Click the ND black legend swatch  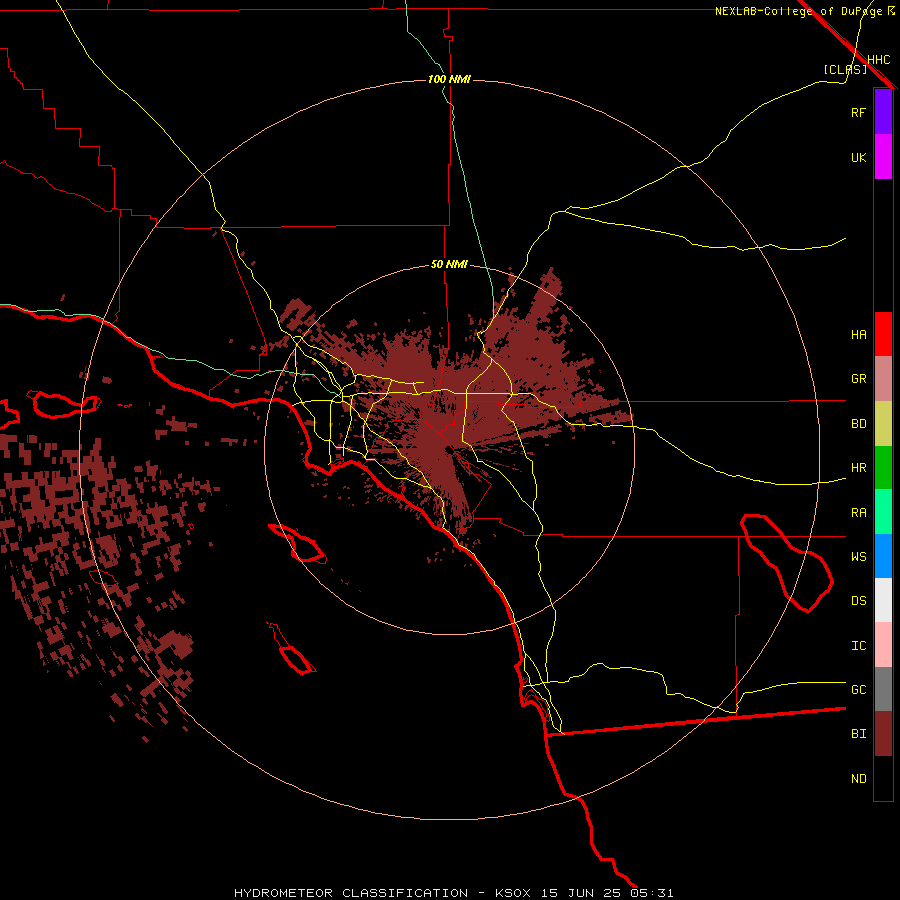pyautogui.click(x=883, y=778)
